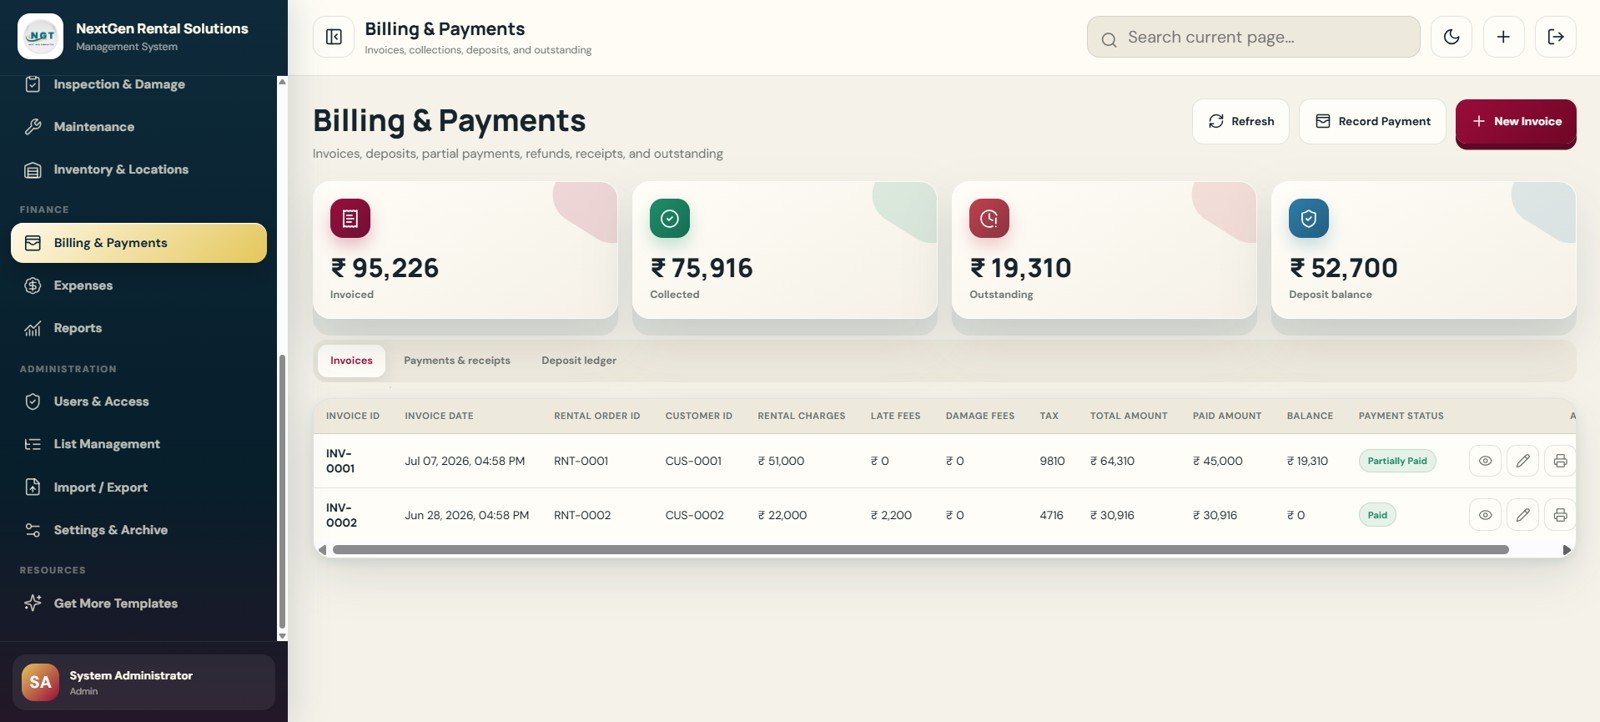
Task: Open Maintenance in sidebar
Action: point(139,127)
